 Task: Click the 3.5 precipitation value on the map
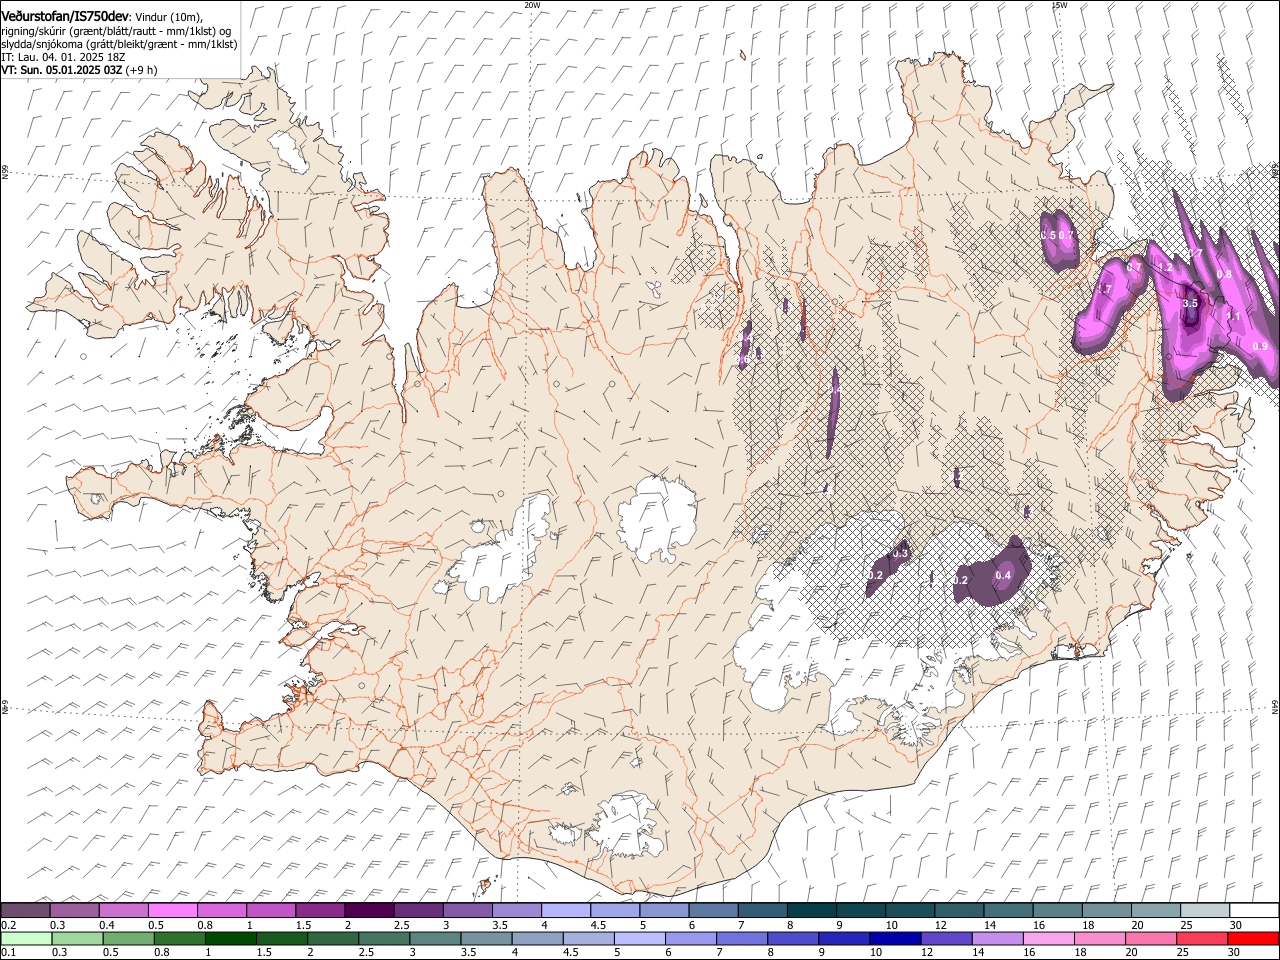(x=1190, y=303)
